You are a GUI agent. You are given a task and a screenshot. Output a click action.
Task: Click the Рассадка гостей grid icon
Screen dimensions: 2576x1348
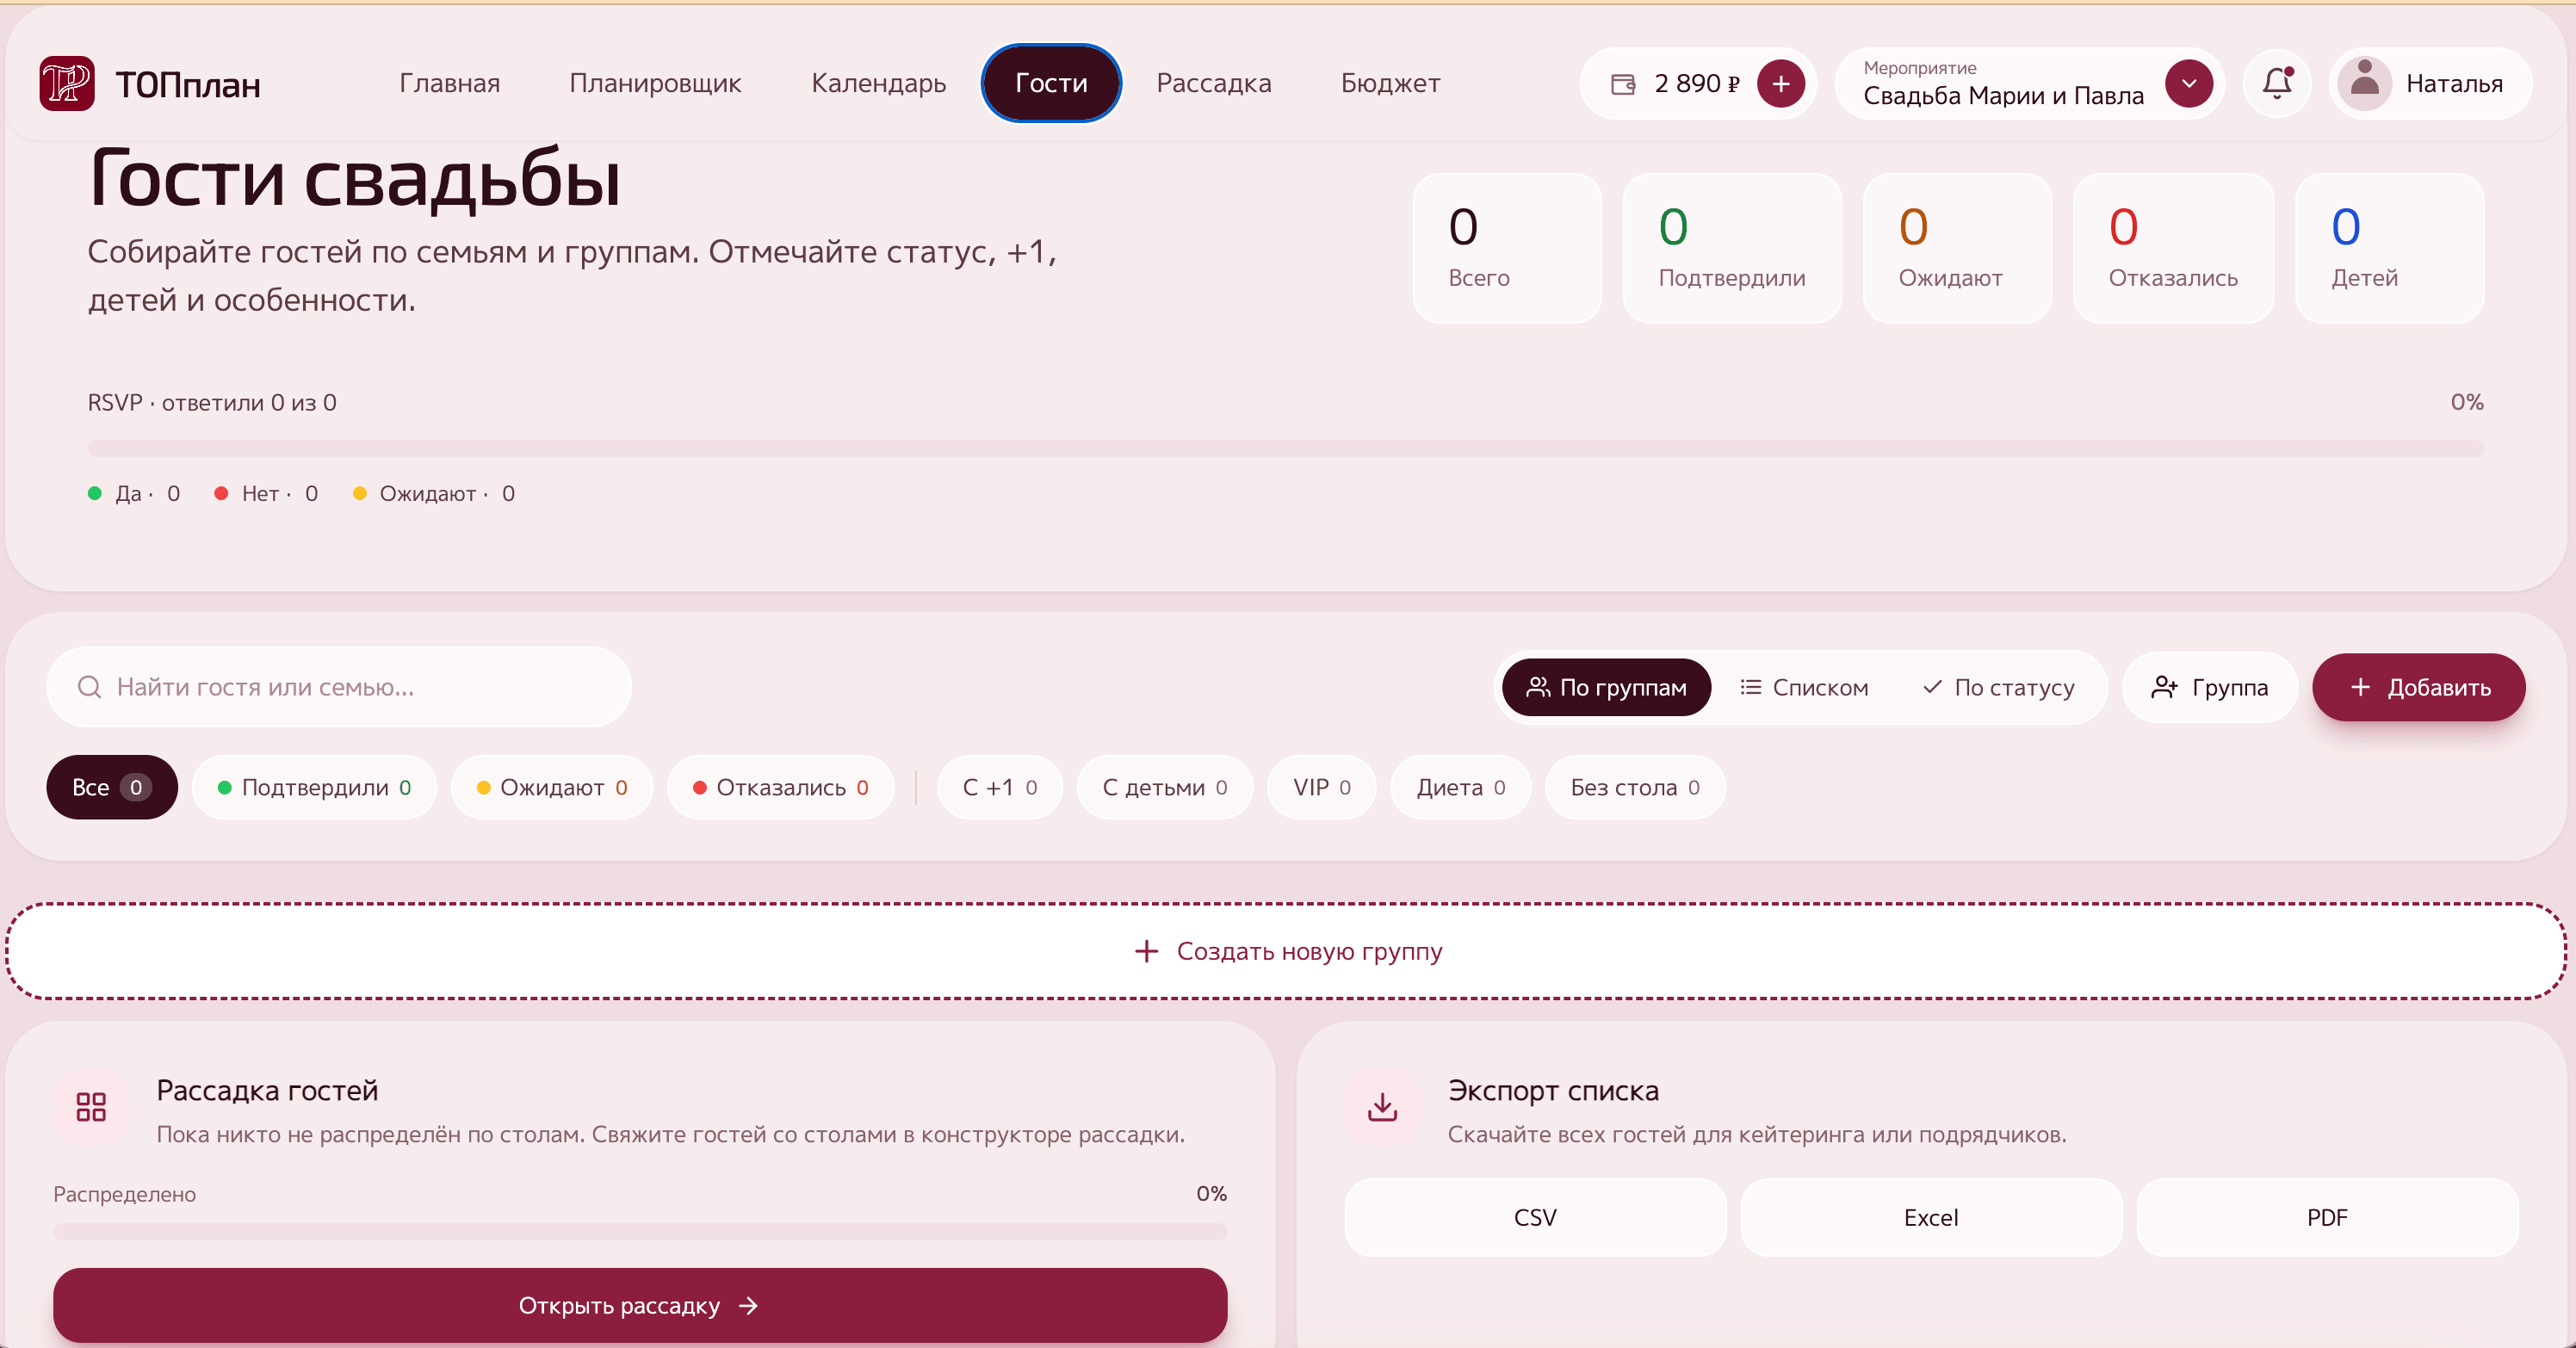pos(91,1107)
